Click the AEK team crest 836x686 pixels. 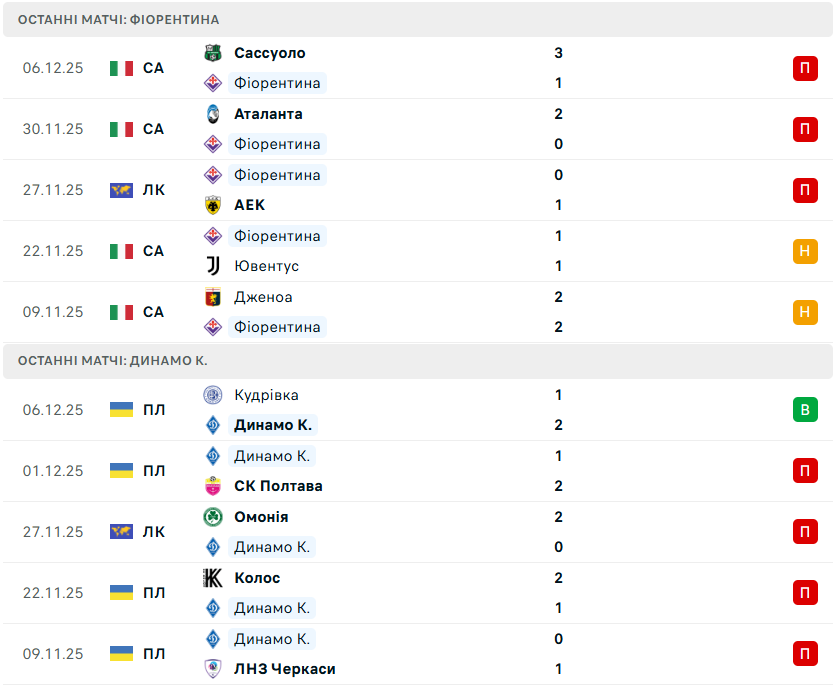click(x=212, y=205)
